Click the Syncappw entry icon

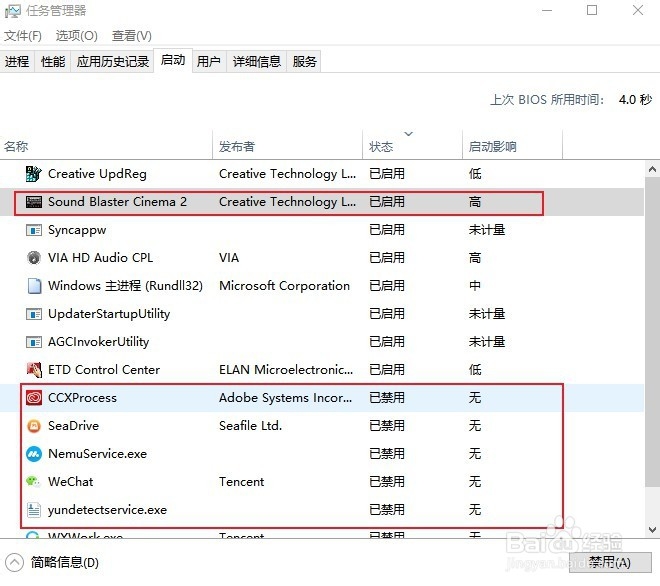click(34, 230)
